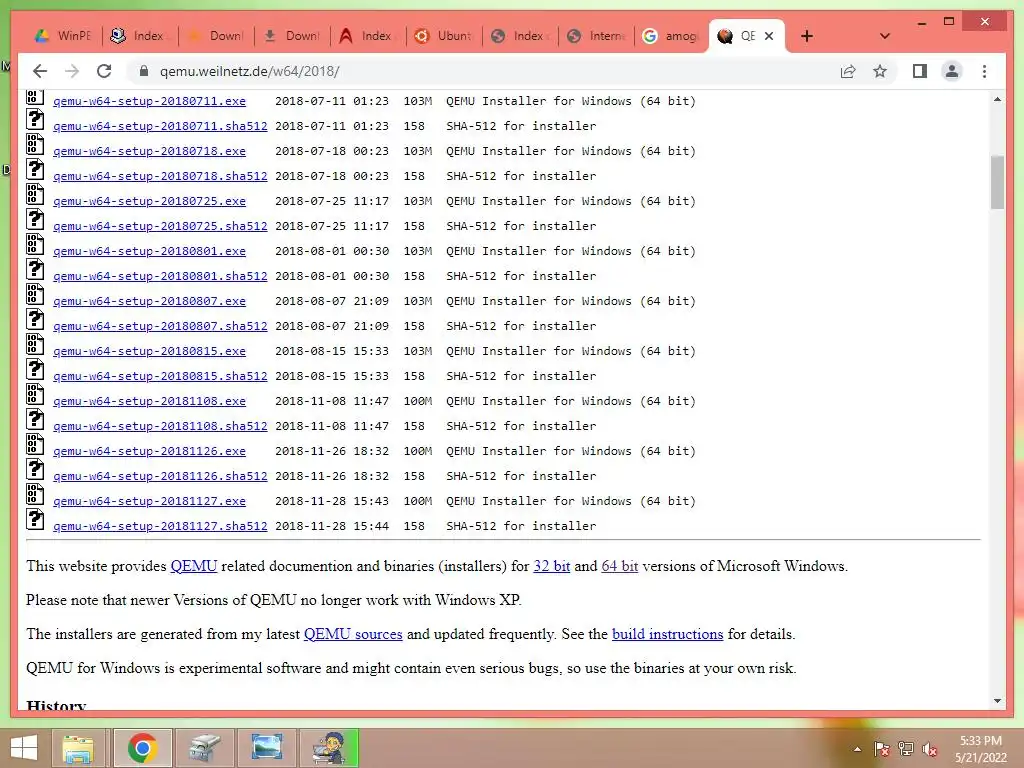The image size is (1024, 768).
Task: Click the date 2018-08-07 21:09 of 20180807.exe
Action: [332, 302]
